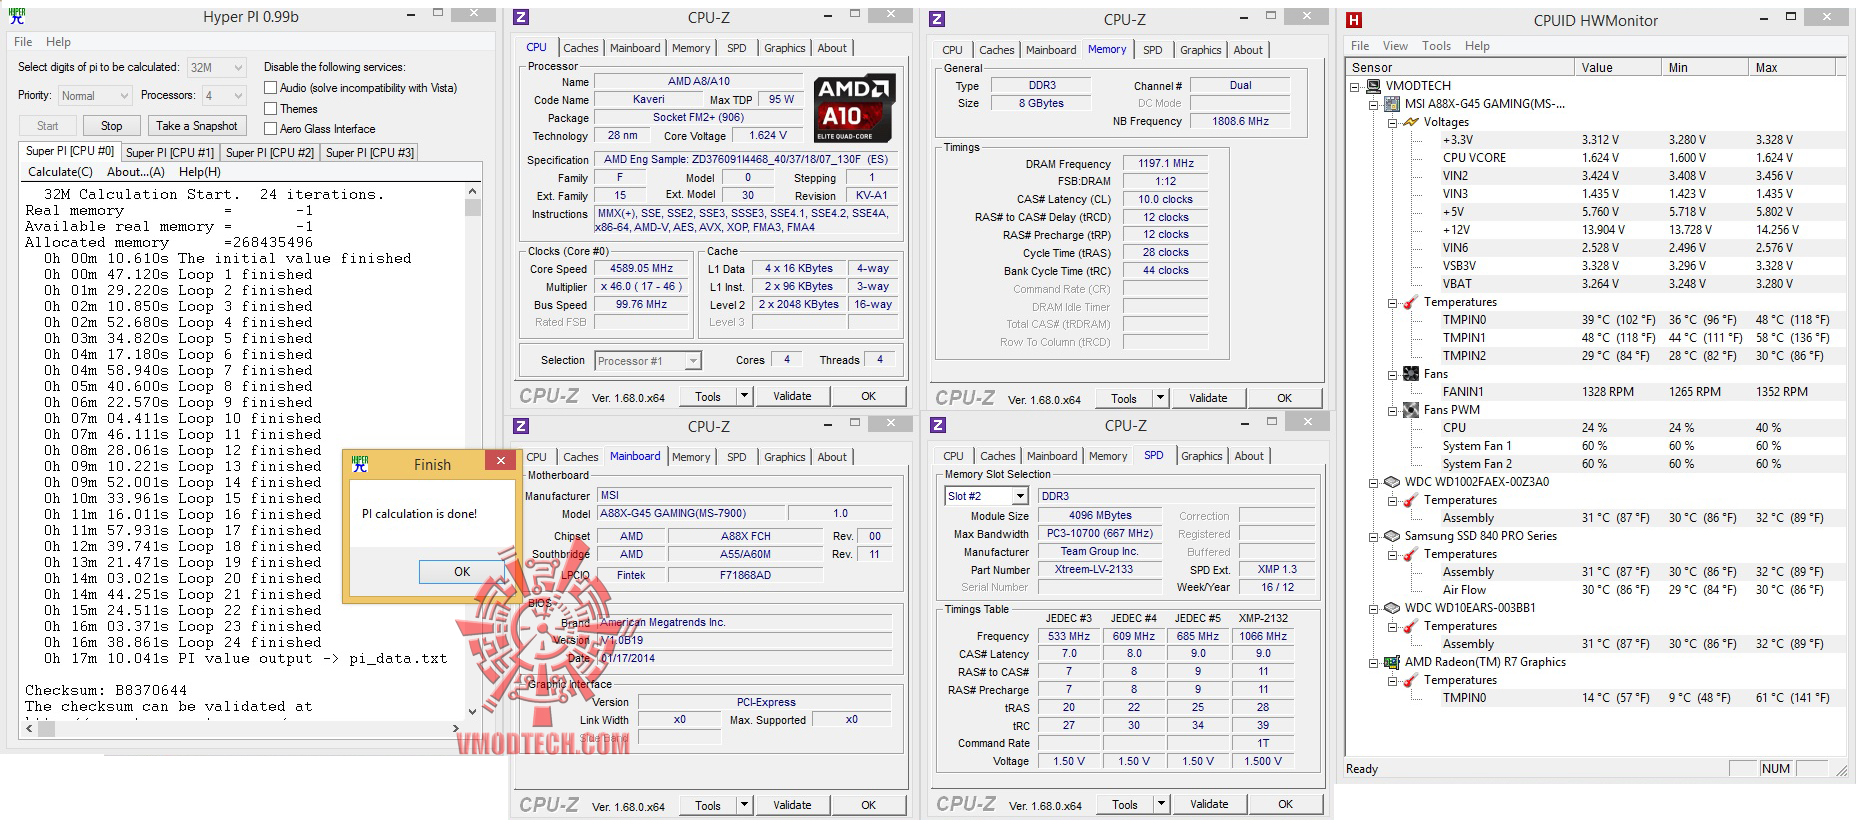
Task: Collapse the Fans PWM tree group
Action: click(1392, 410)
